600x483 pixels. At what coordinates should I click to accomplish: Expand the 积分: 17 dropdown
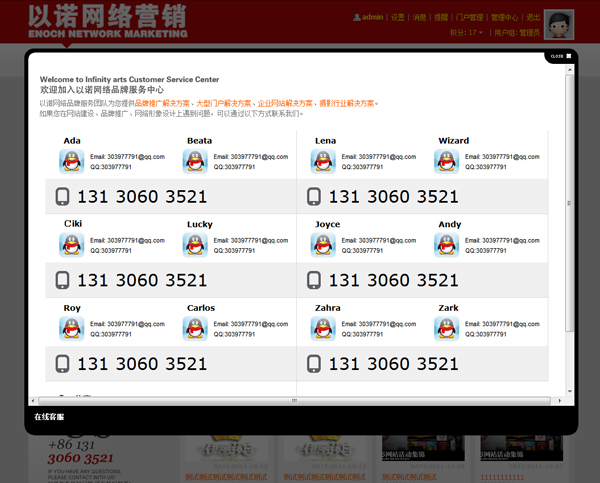(466, 33)
